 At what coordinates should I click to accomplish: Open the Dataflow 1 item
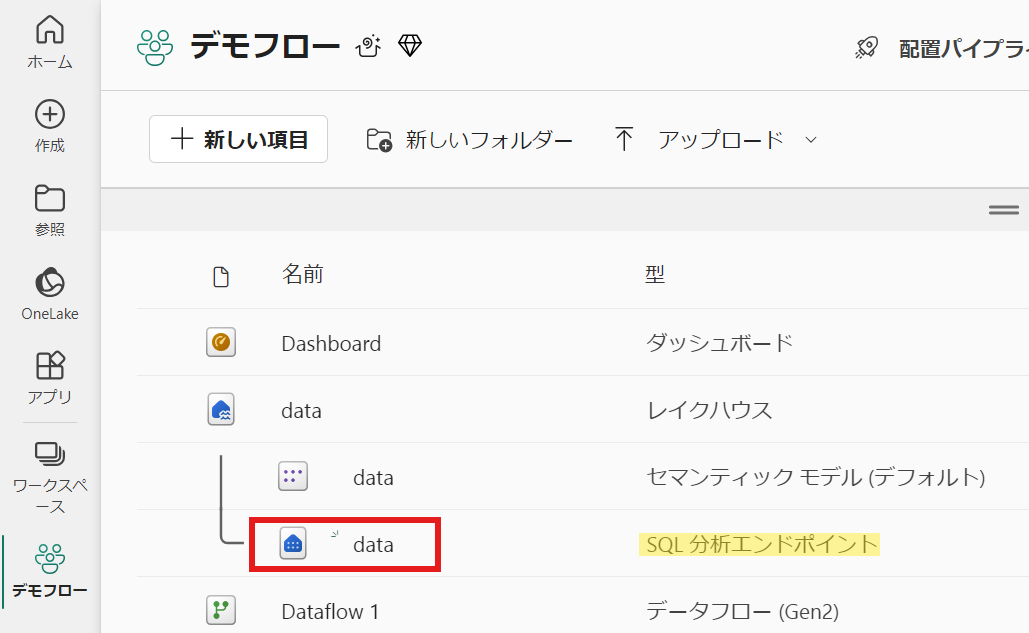pyautogui.click(x=330, y=612)
